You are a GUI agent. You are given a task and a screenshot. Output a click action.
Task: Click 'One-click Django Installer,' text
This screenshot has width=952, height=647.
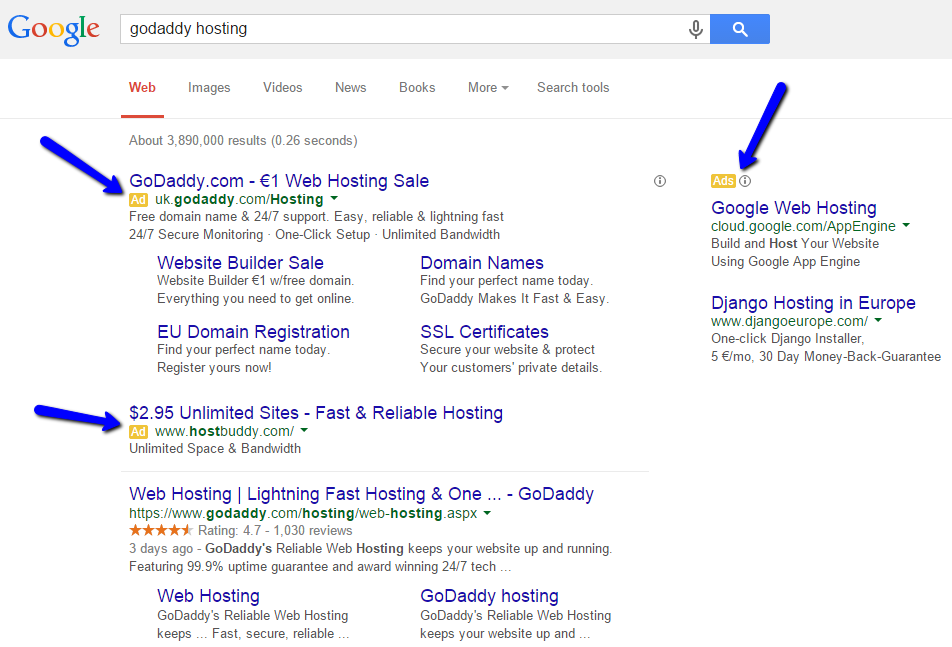click(x=787, y=339)
